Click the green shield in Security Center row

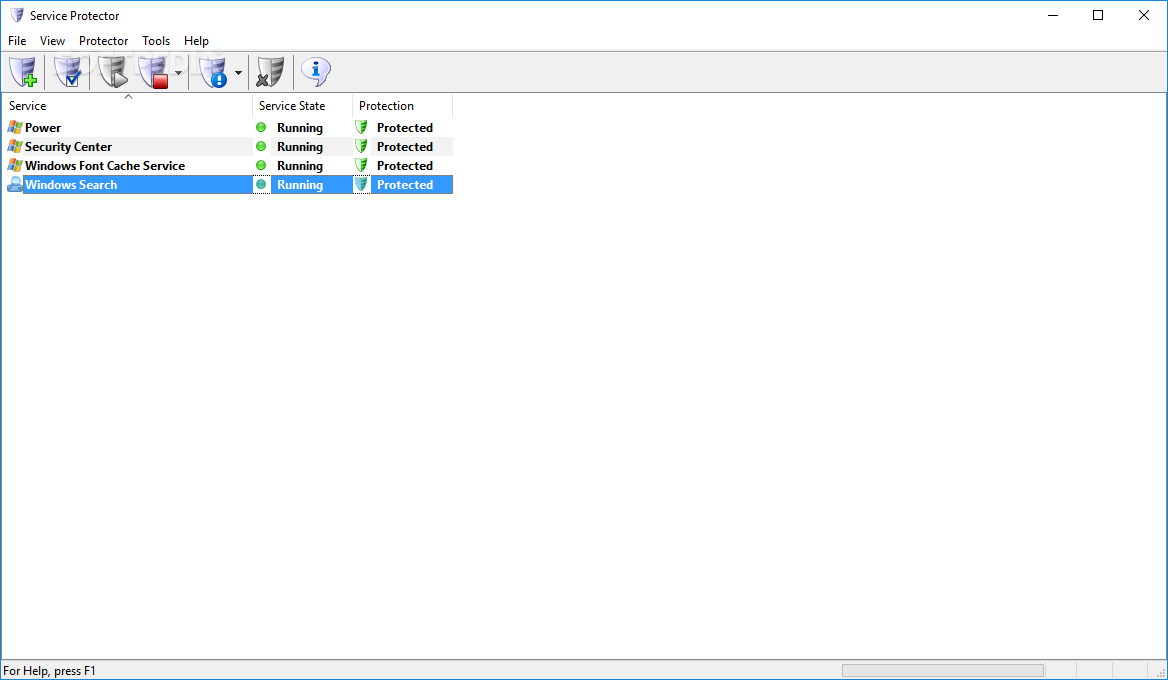pos(361,146)
